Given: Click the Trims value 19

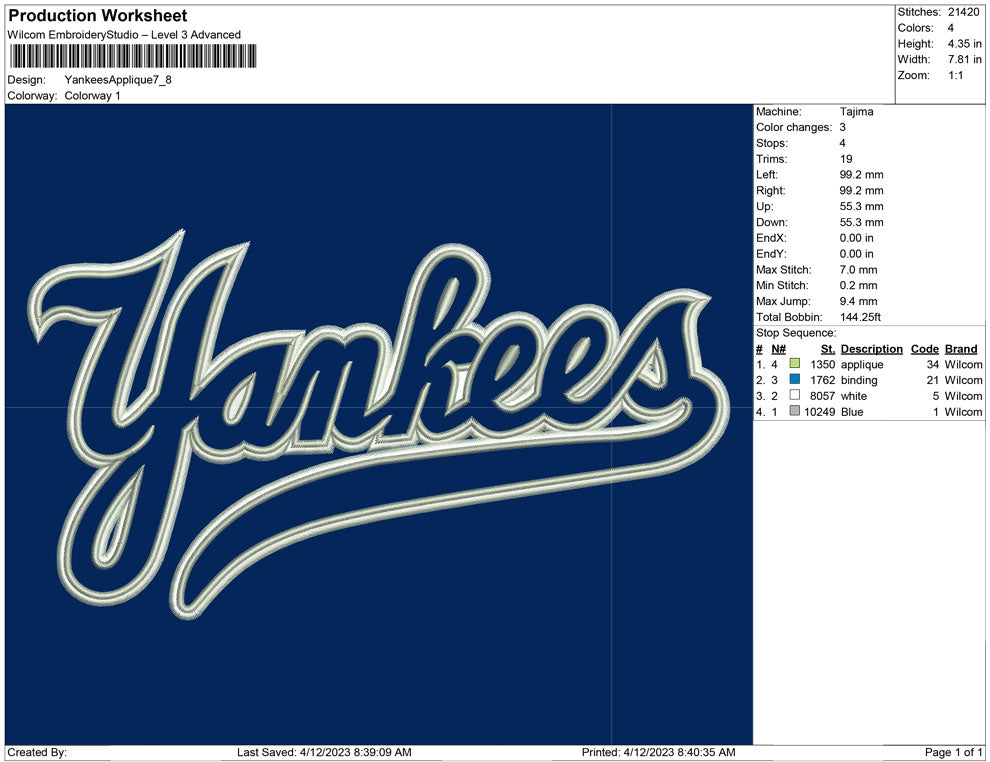Looking at the screenshot, I should pyautogui.click(x=846, y=159).
